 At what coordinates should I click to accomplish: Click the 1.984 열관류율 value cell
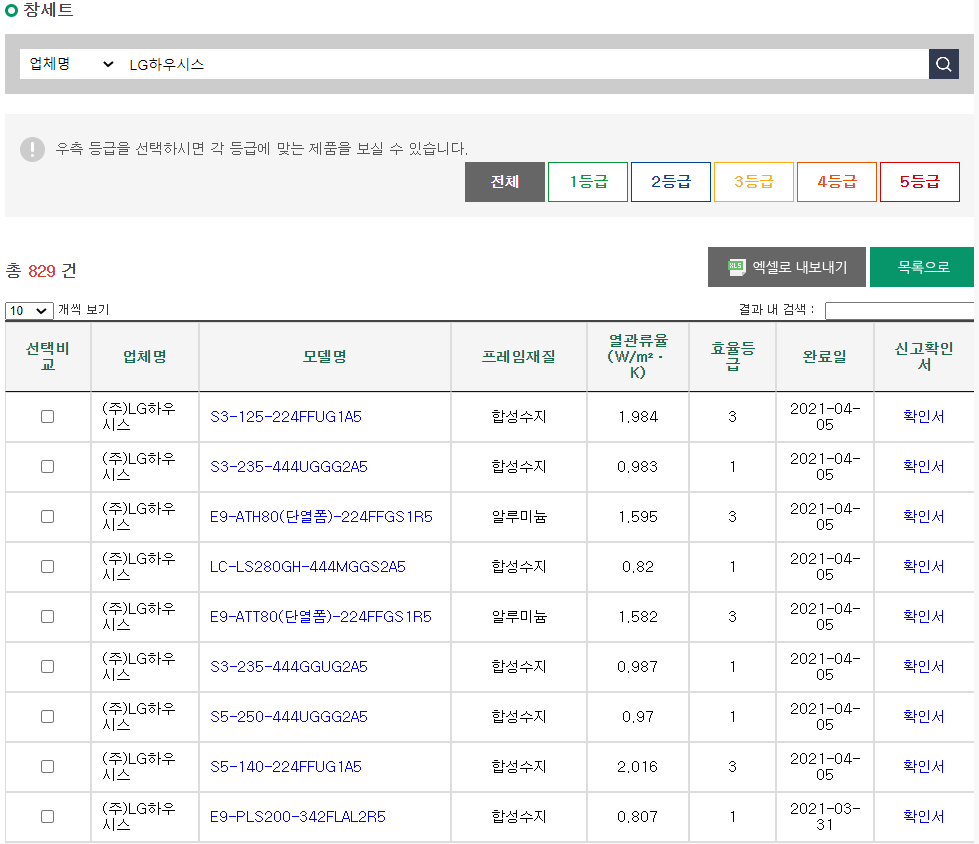(637, 416)
